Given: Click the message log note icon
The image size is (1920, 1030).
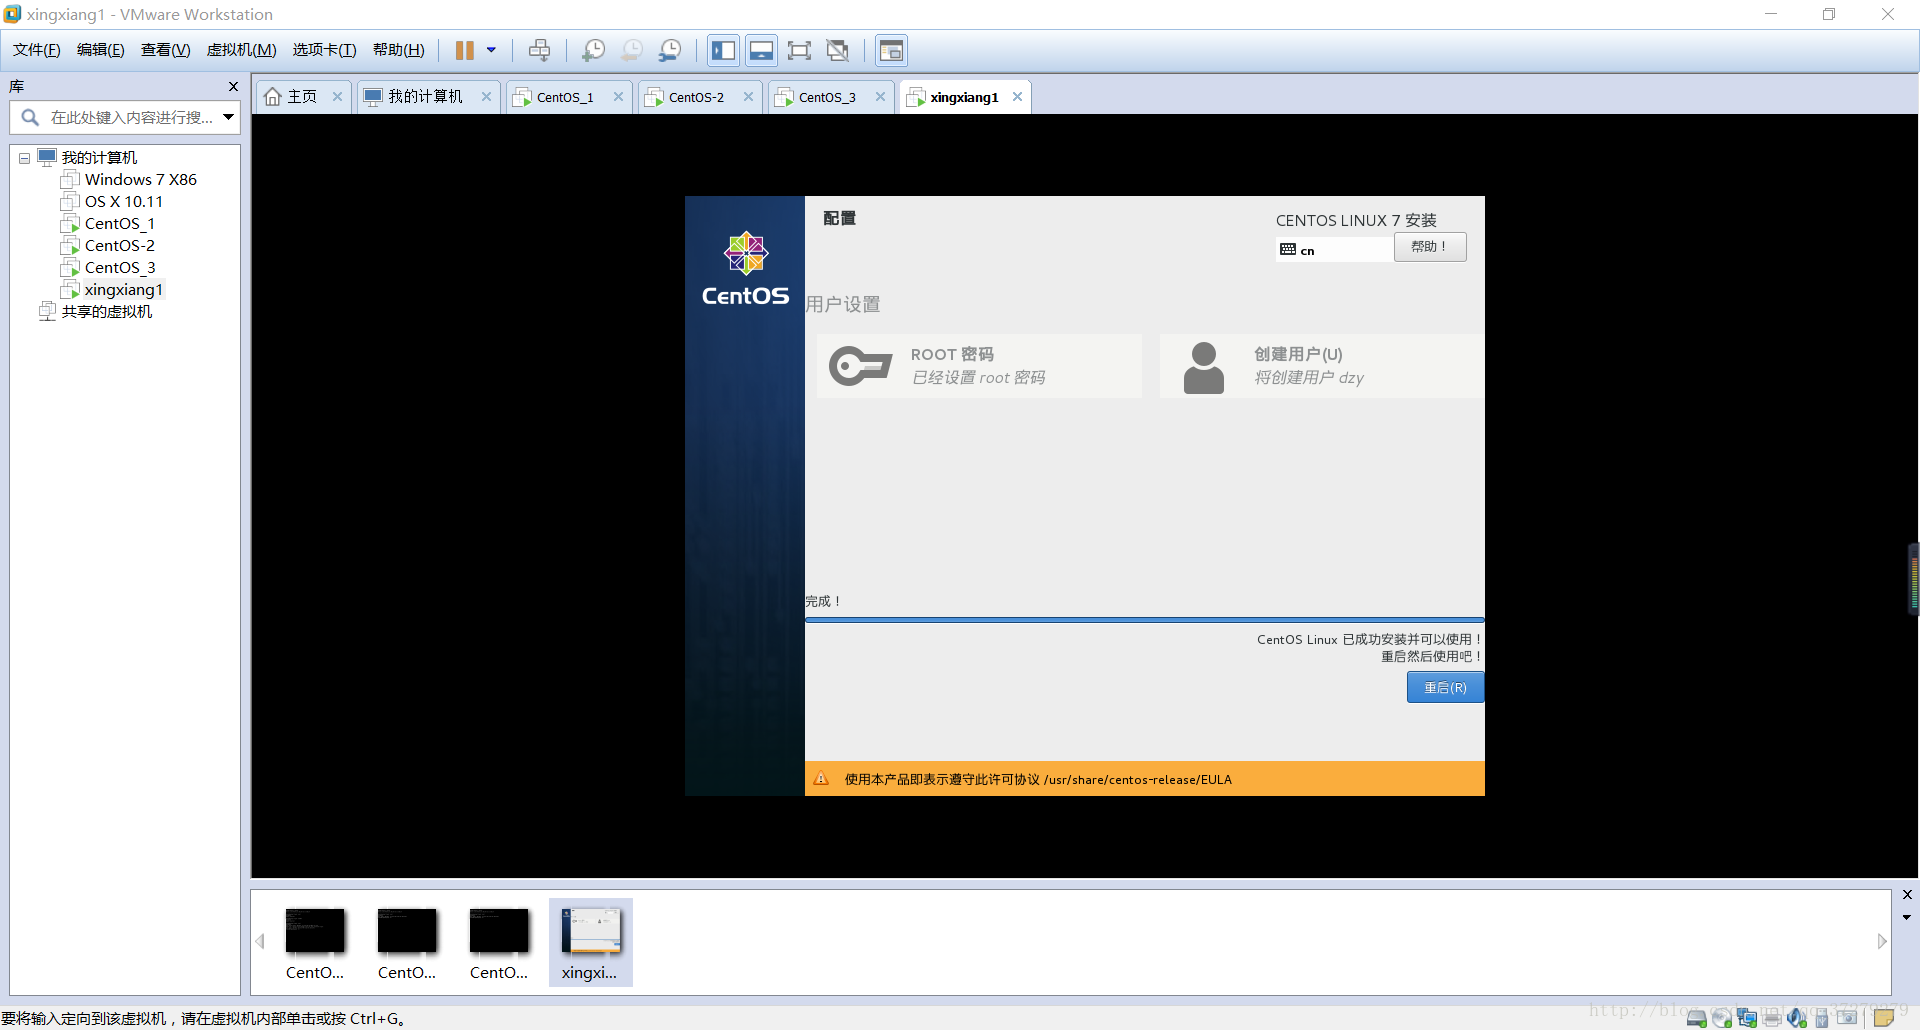Looking at the screenshot, I should click(x=1884, y=1018).
